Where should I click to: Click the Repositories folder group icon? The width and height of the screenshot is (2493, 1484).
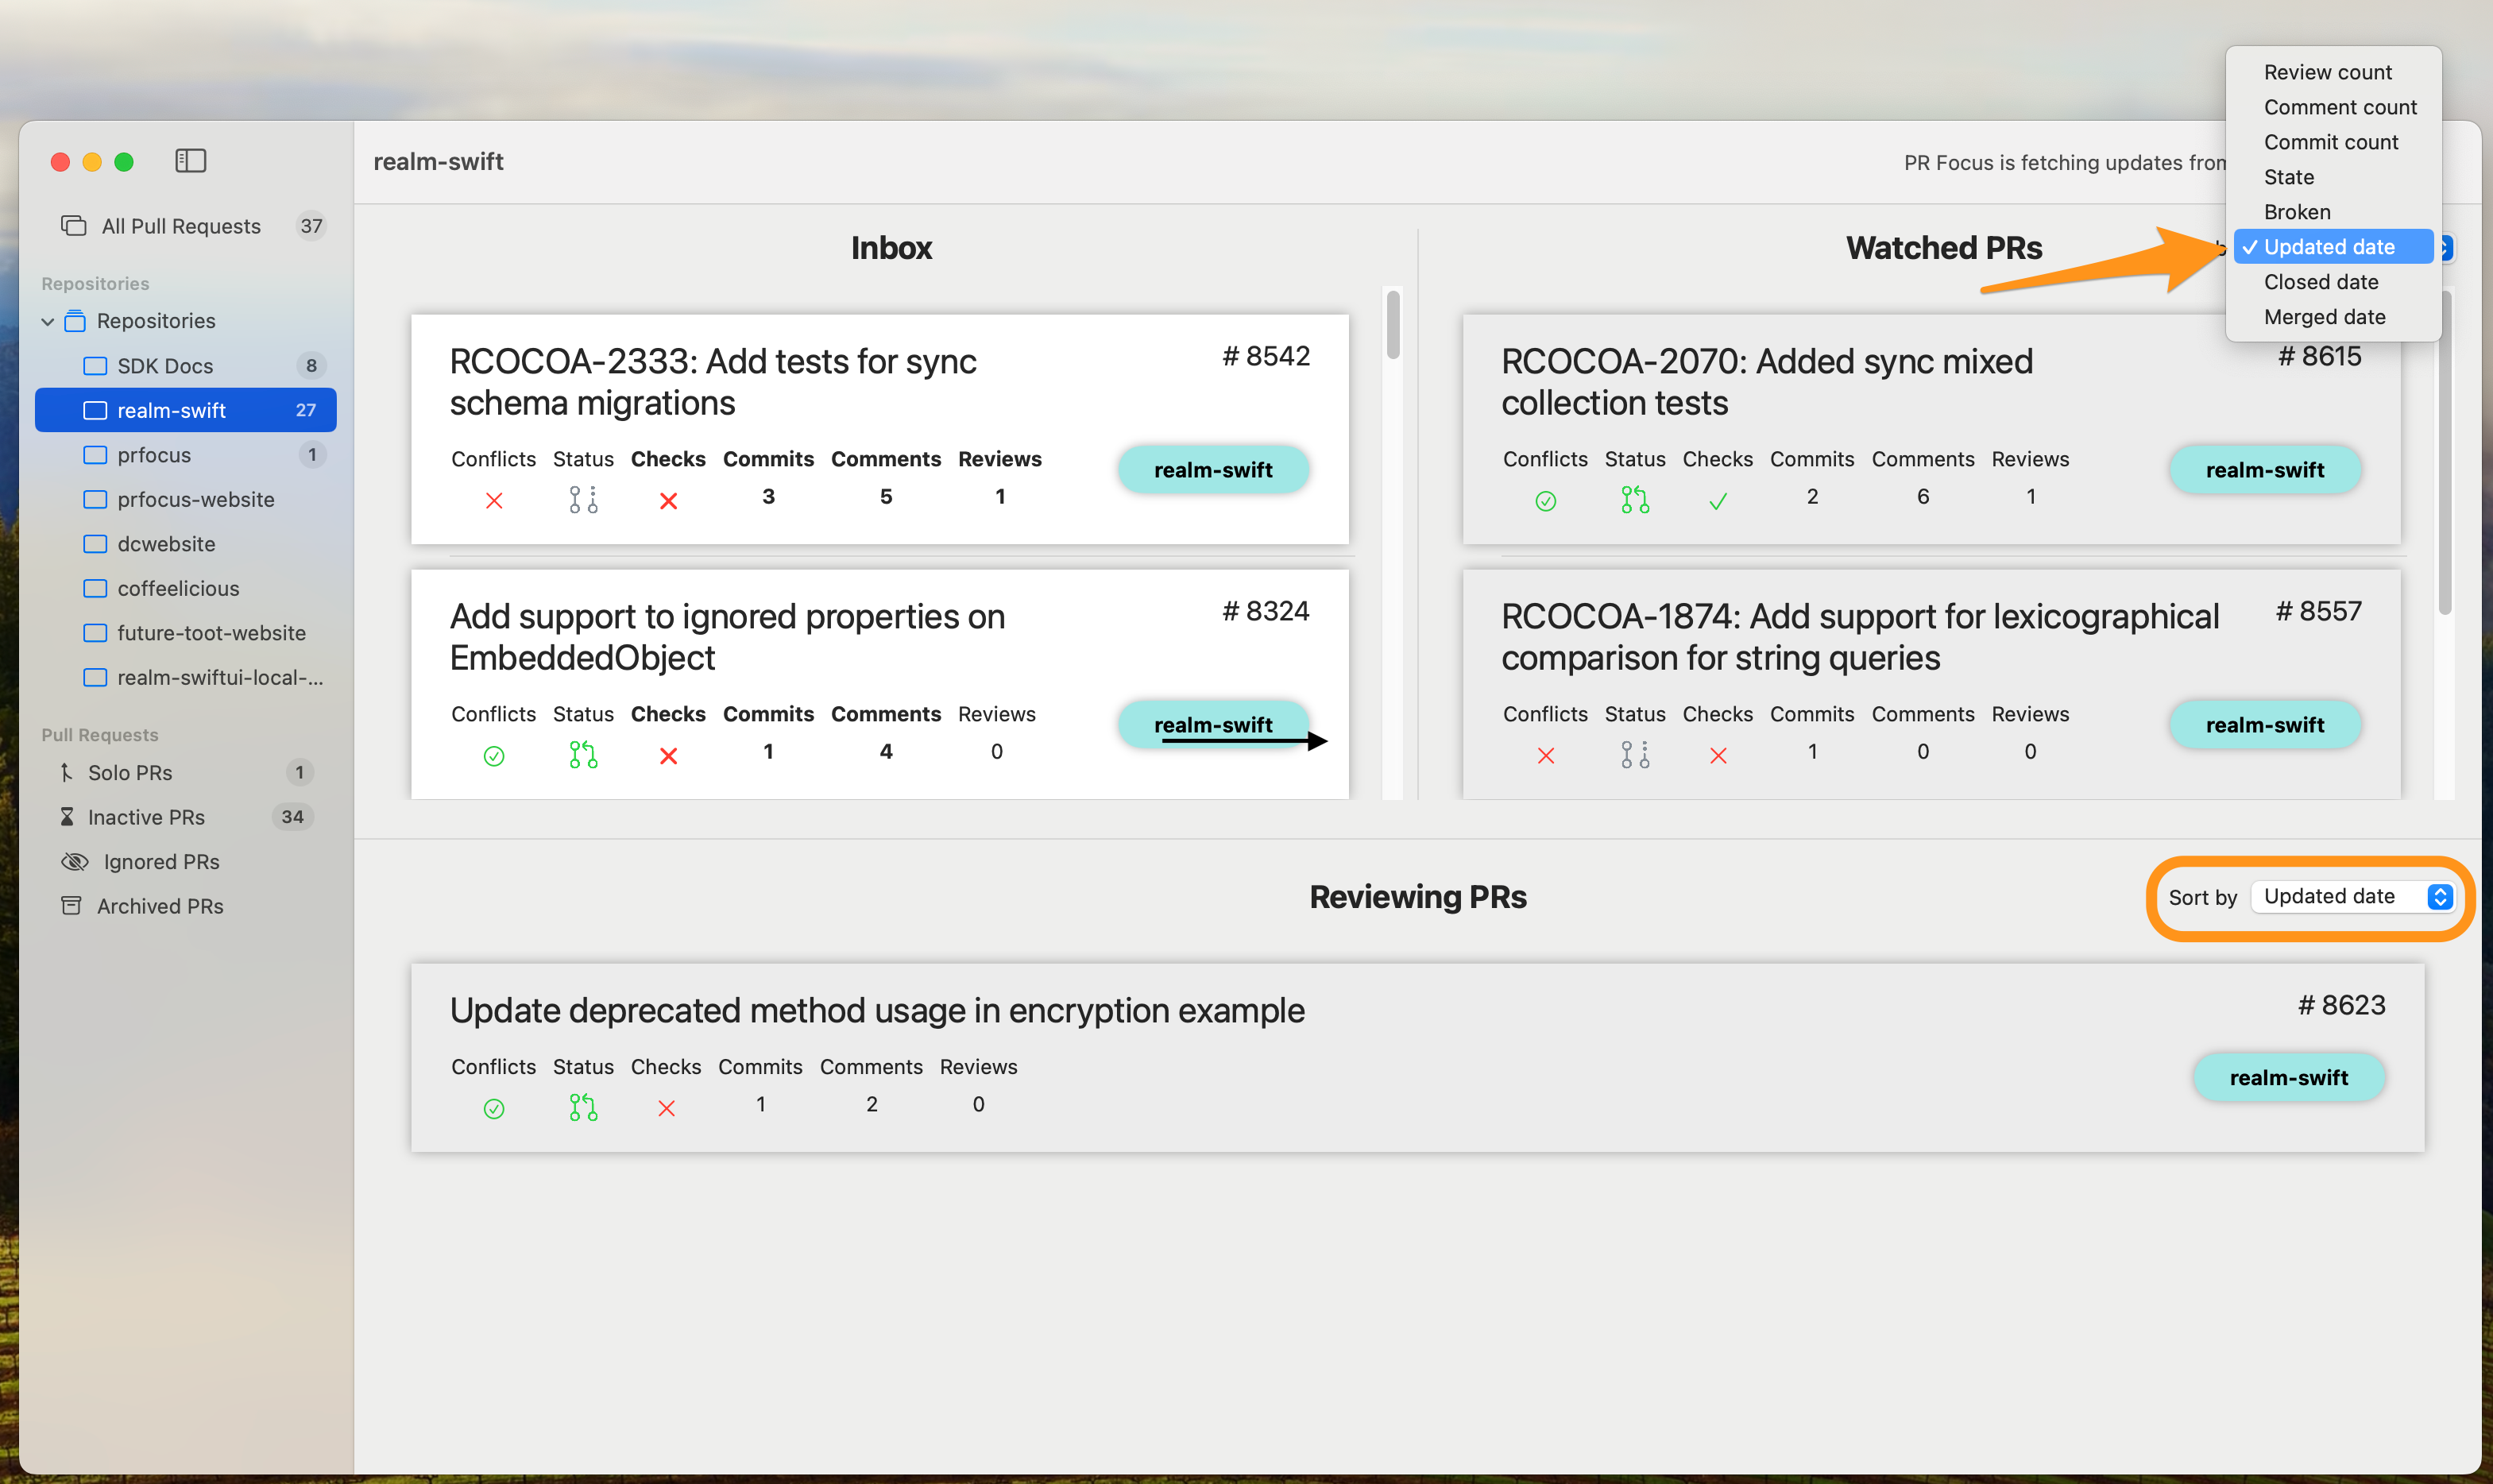coord(75,321)
